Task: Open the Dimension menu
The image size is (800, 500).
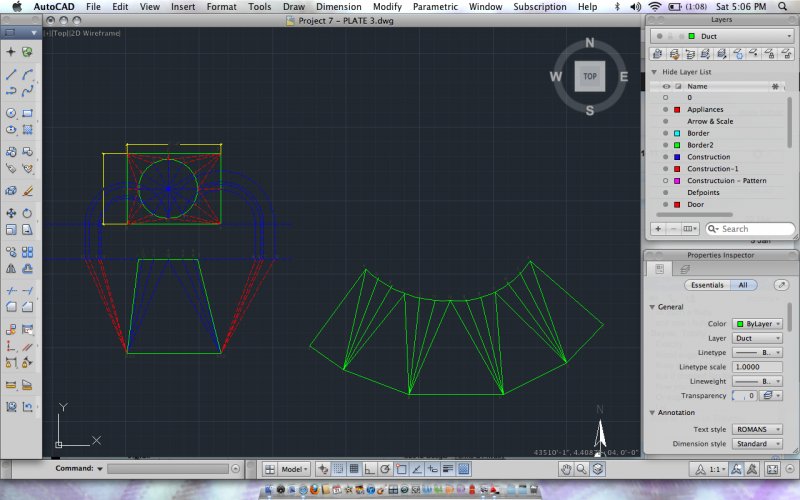Action: [339, 7]
